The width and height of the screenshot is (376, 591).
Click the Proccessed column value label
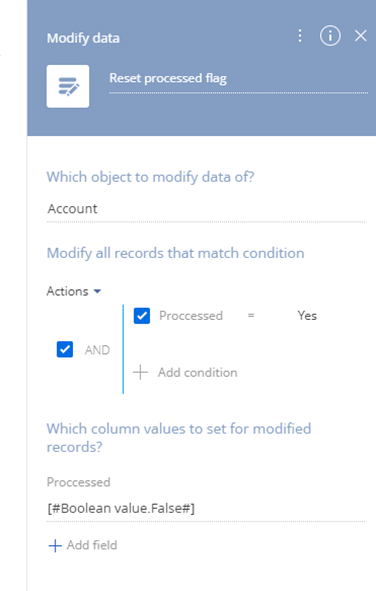click(78, 482)
